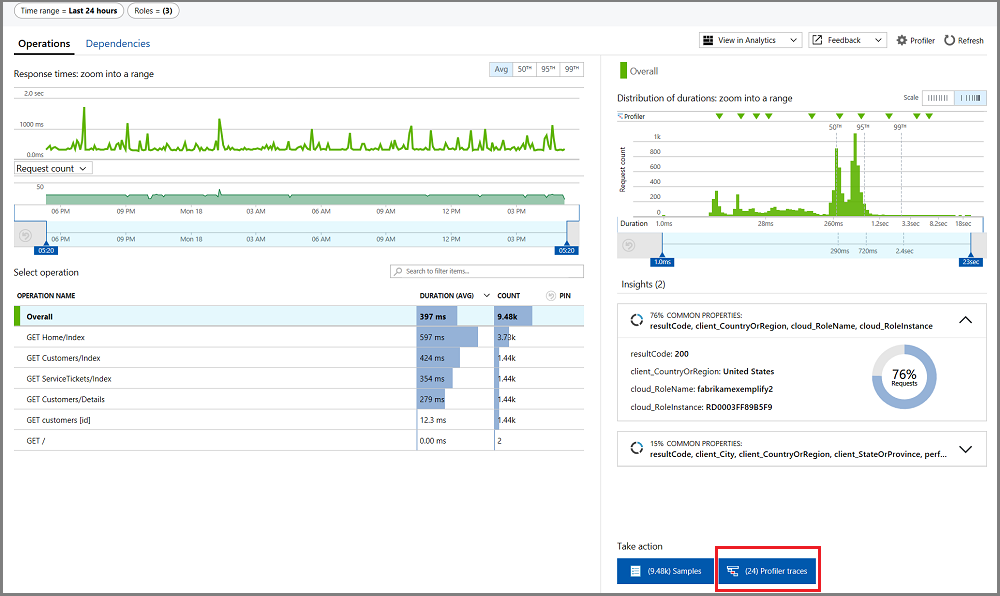
Task: Select the GET Home/Index operation row
Action: pos(298,337)
